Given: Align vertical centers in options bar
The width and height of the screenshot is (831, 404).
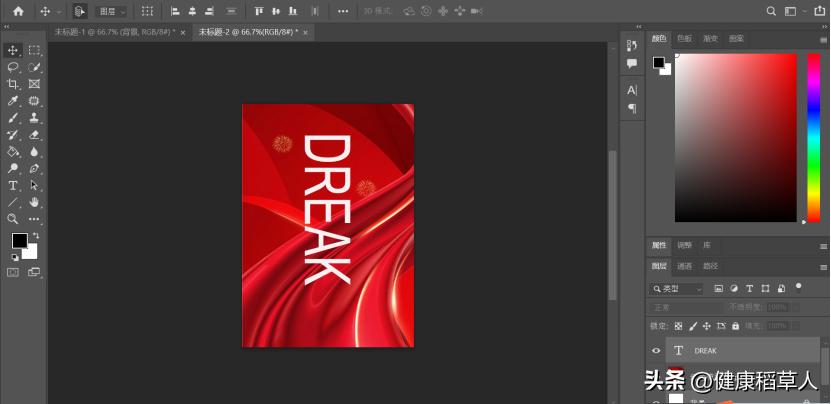Looking at the screenshot, I should [x=276, y=11].
